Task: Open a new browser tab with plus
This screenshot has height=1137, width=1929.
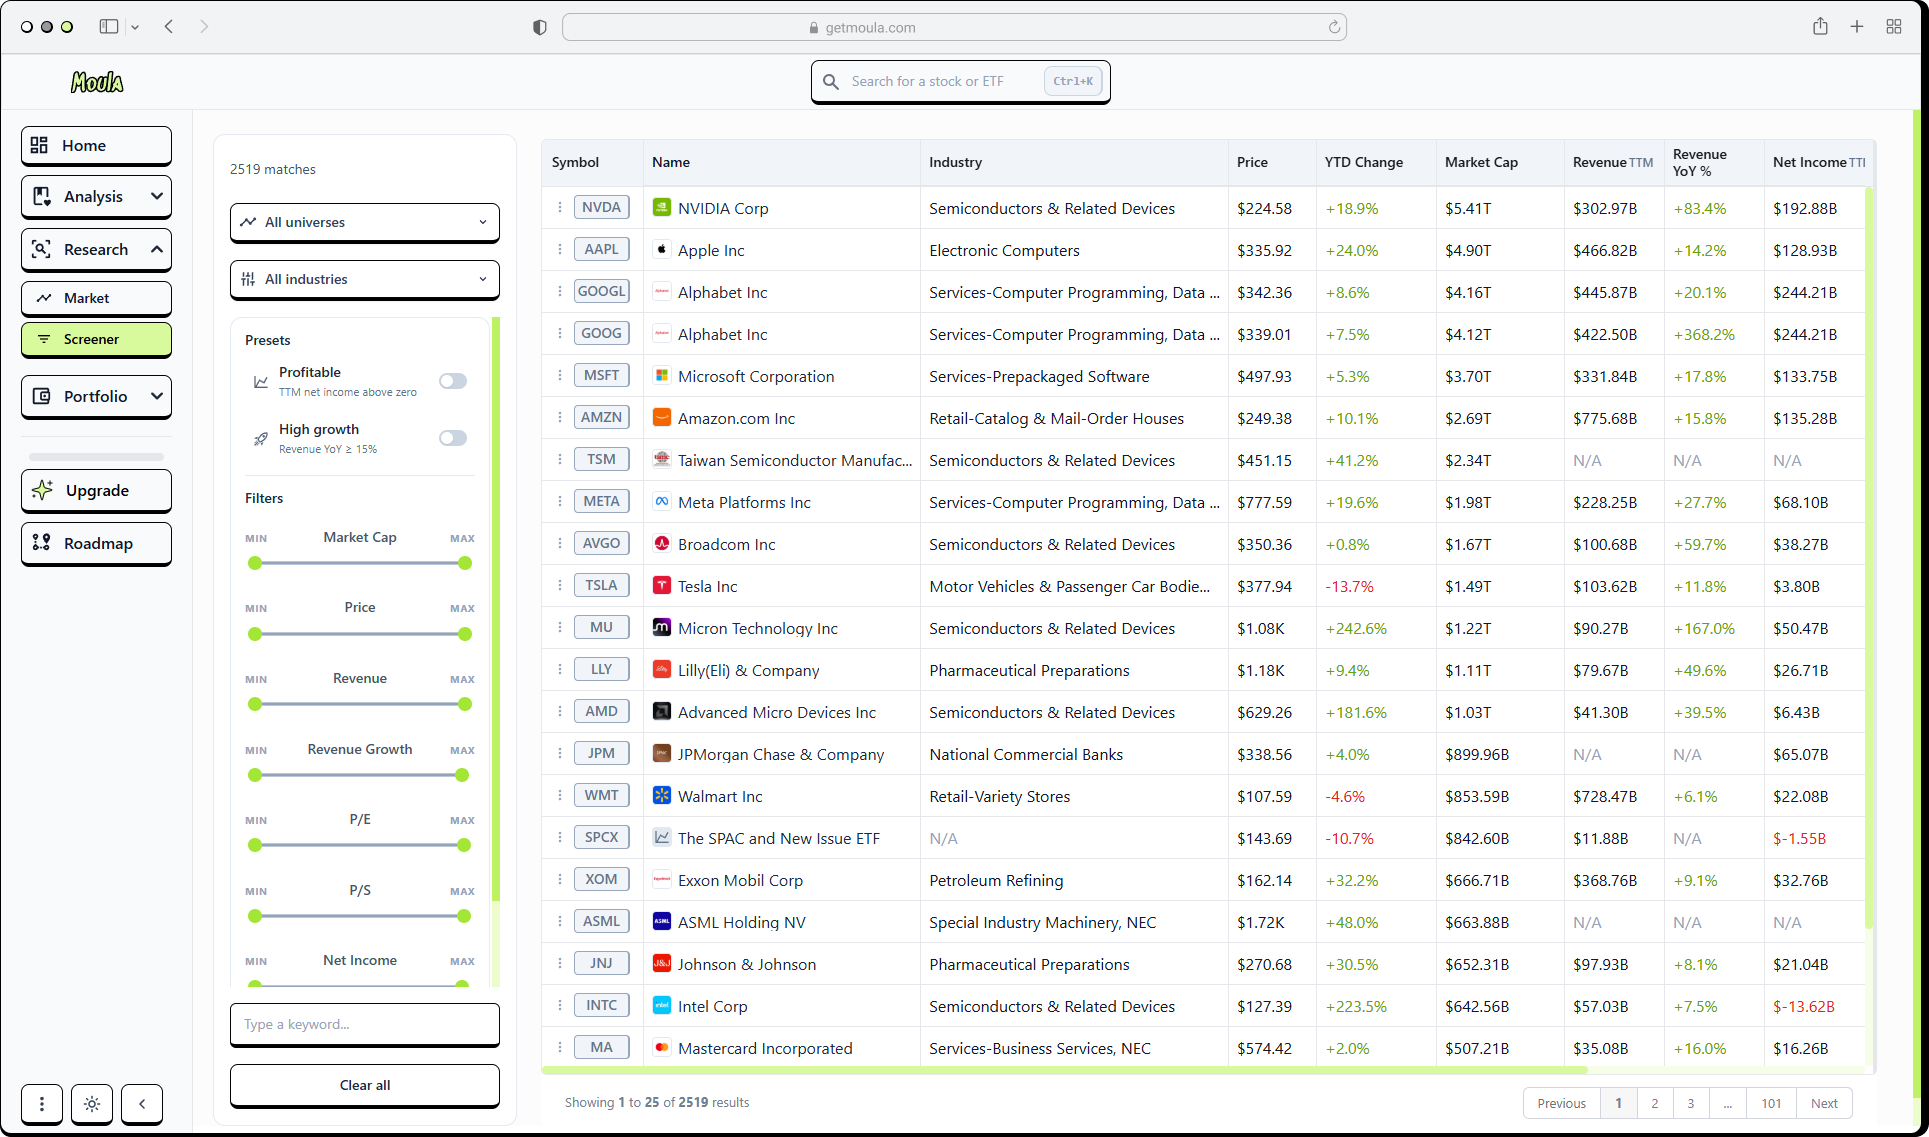Action: click(x=1856, y=27)
